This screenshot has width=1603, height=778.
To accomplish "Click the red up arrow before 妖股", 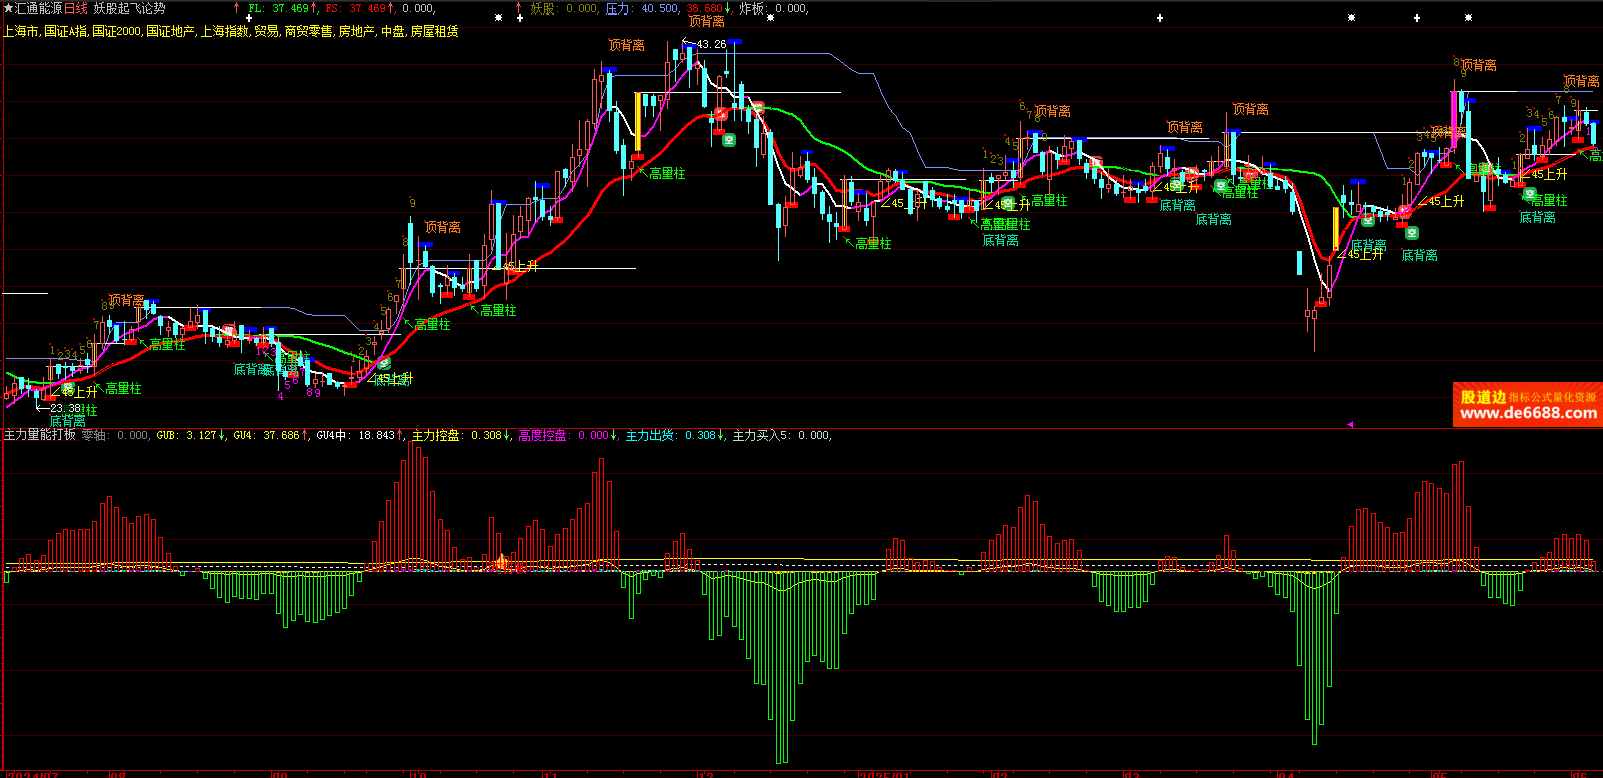I will tap(519, 8).
